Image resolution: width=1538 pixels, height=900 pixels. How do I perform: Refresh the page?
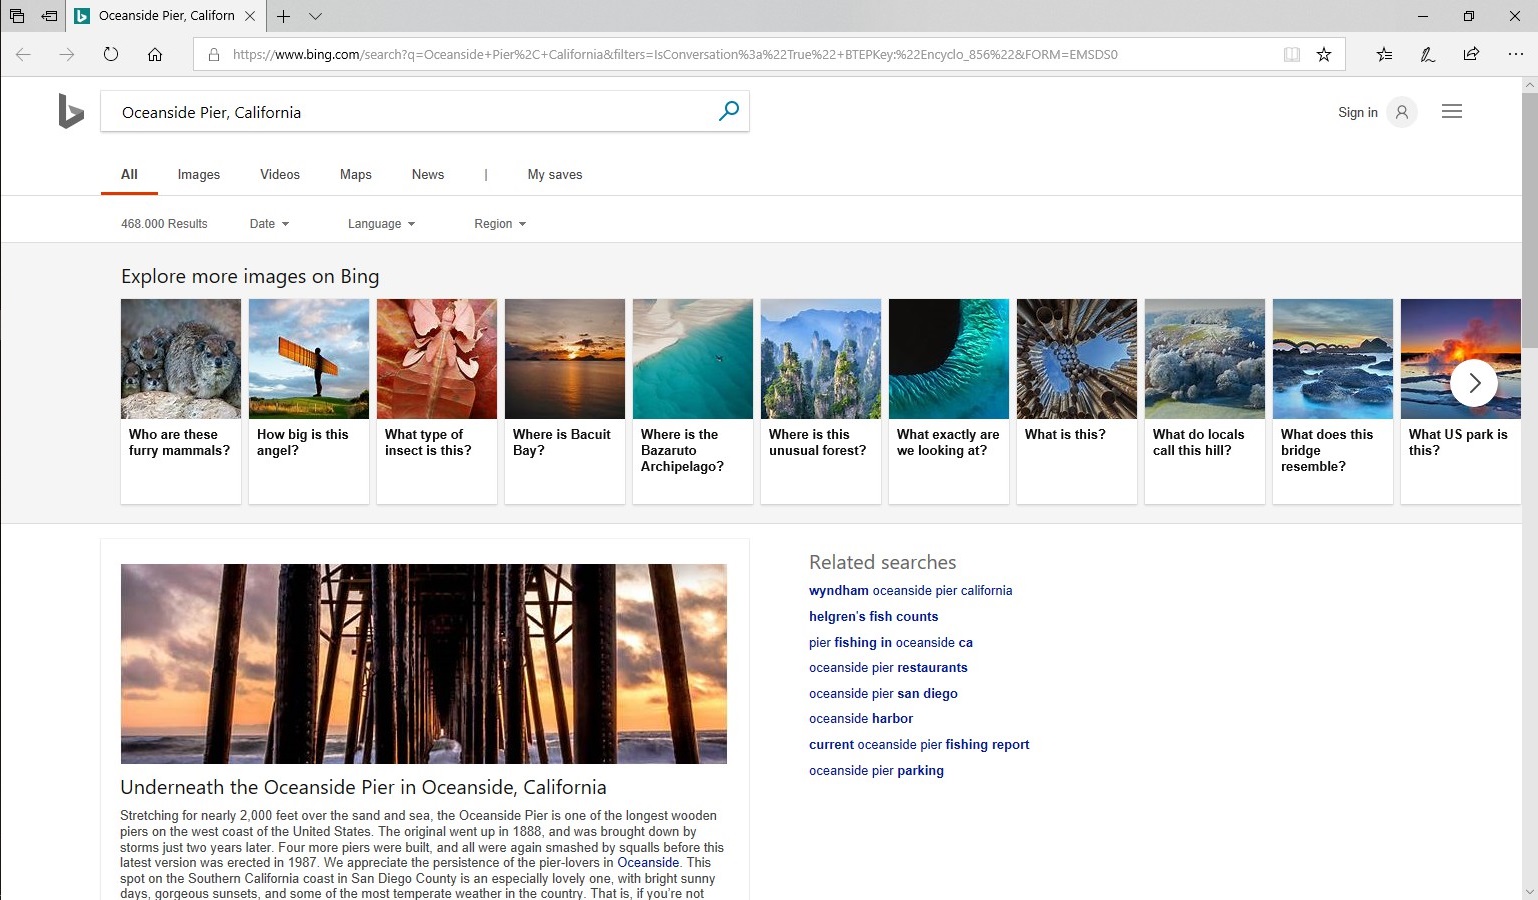pos(111,54)
